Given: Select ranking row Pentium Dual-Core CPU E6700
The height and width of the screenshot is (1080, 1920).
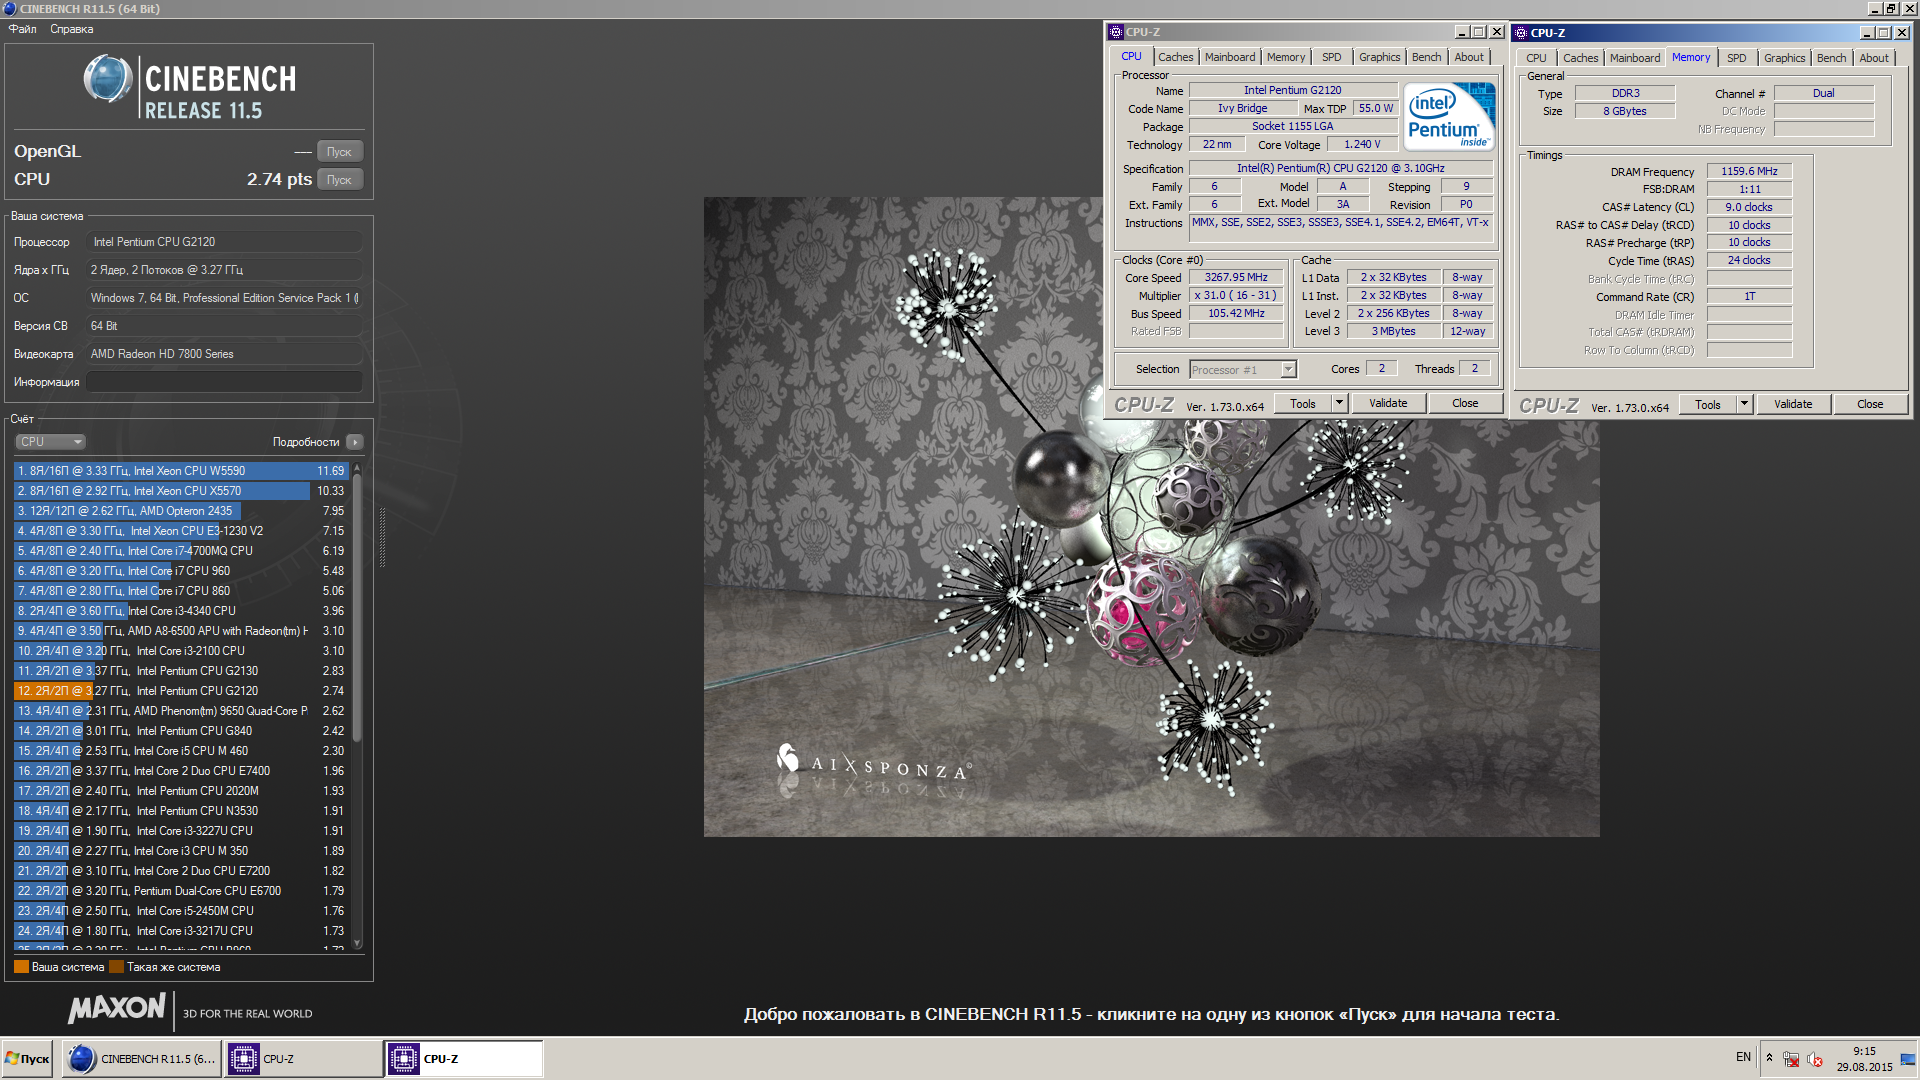Looking at the screenshot, I should click(181, 891).
